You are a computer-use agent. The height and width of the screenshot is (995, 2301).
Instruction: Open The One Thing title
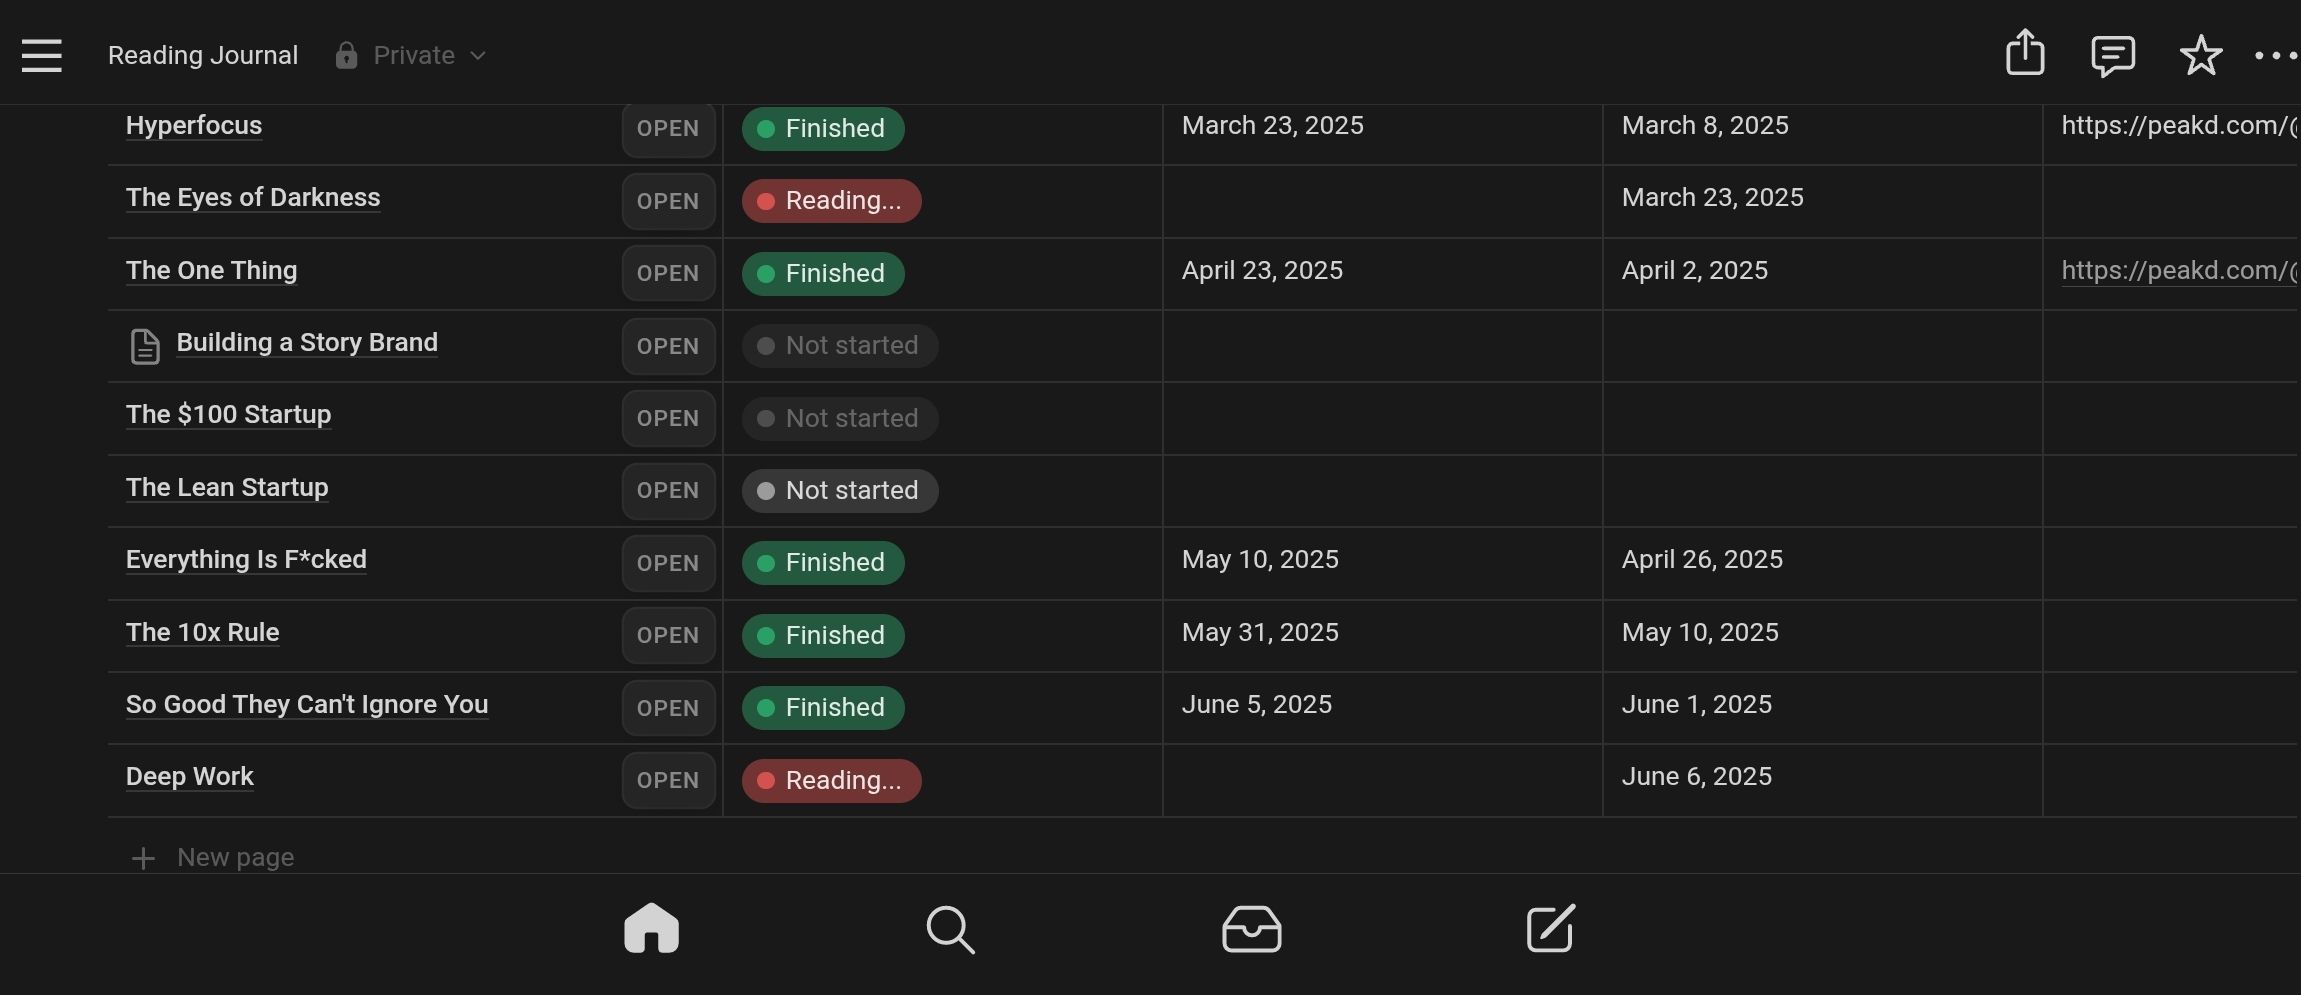pos(211,270)
